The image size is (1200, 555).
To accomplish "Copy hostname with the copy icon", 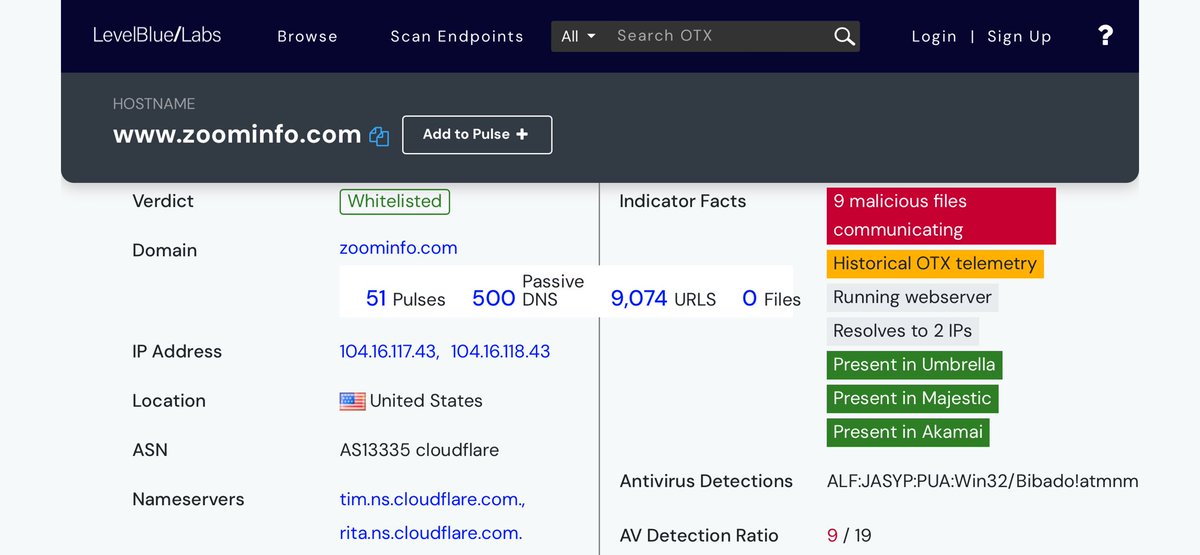I will coord(379,136).
